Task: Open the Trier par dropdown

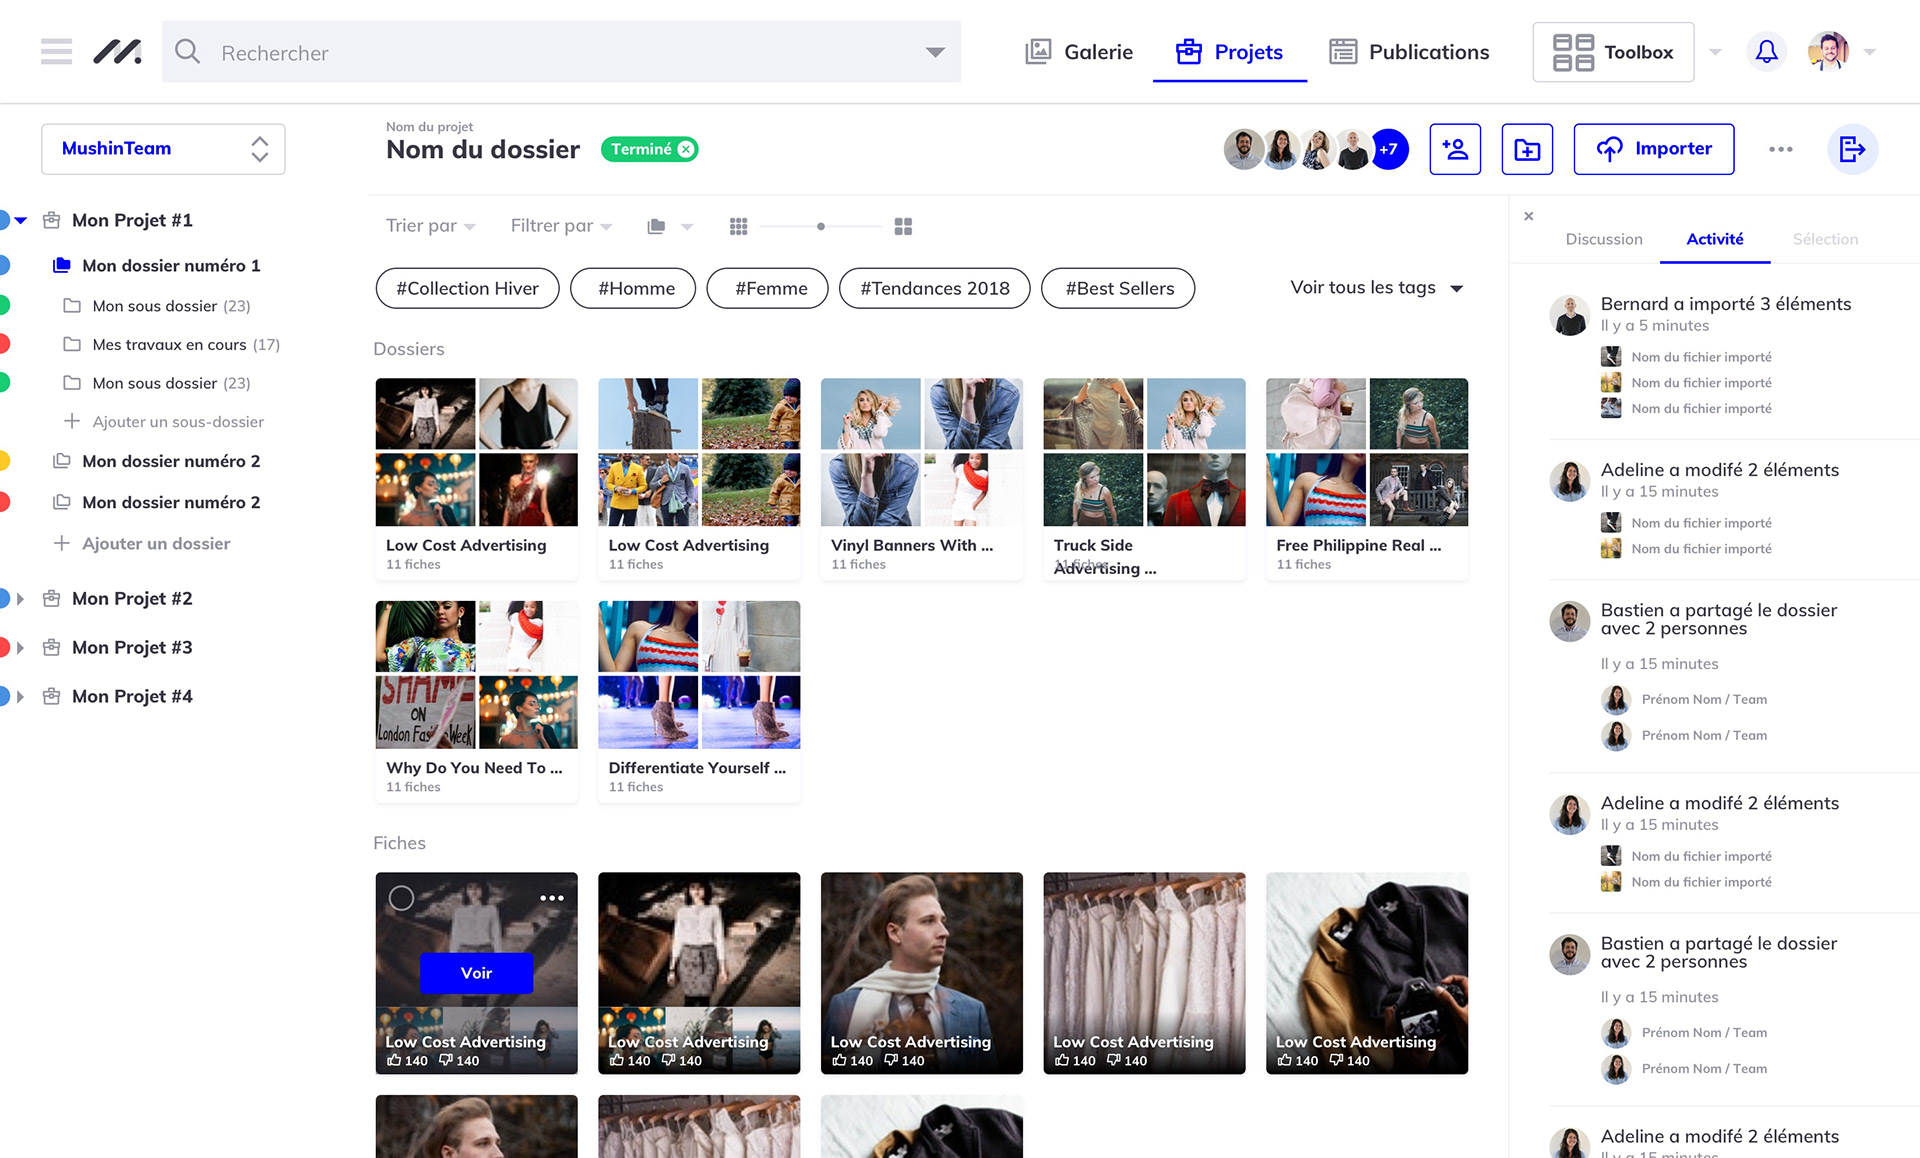Action: coord(430,226)
